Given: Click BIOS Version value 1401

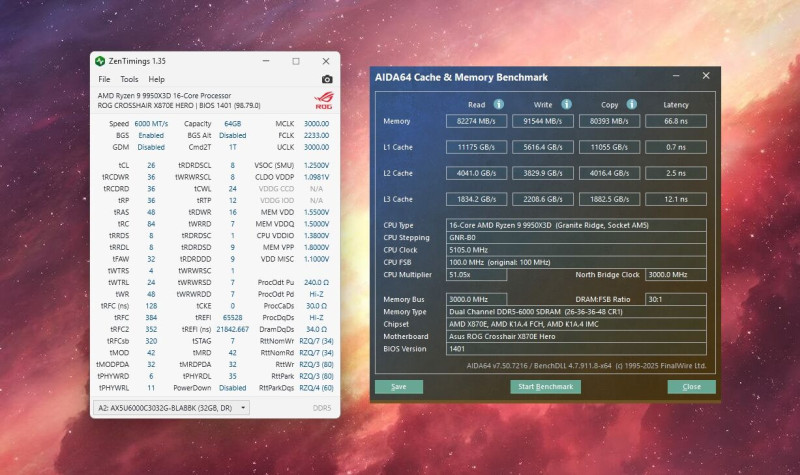Looking at the screenshot, I should [x=576, y=349].
